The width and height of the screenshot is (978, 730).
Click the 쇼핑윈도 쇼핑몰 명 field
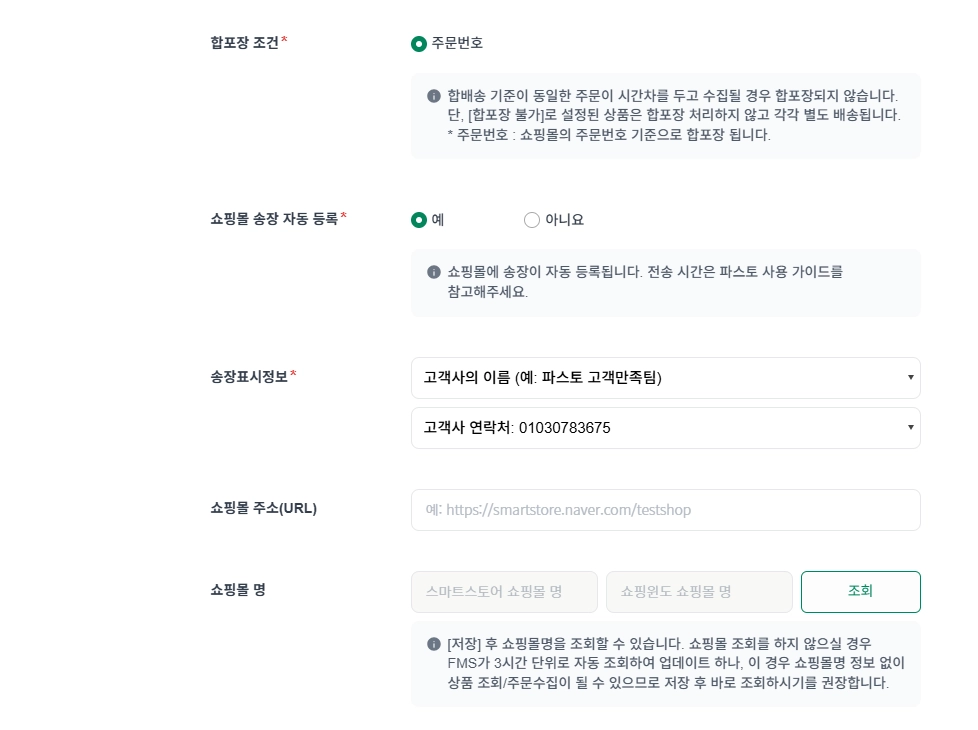coord(699,592)
